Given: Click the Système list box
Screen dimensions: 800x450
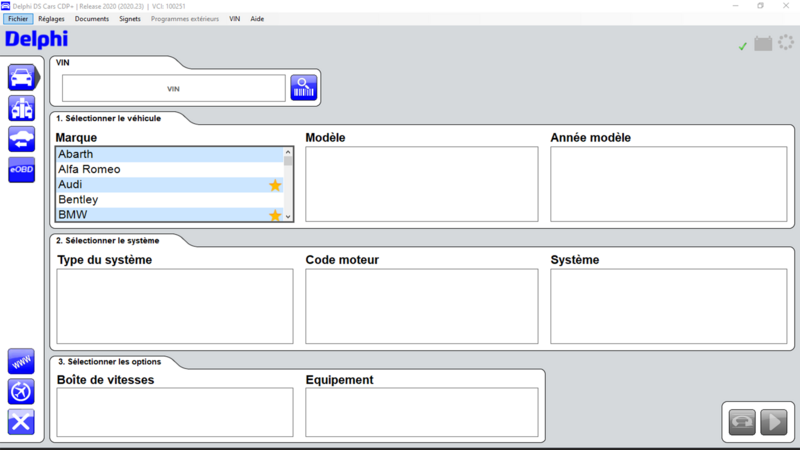Looking at the screenshot, I should pyautogui.click(x=668, y=306).
